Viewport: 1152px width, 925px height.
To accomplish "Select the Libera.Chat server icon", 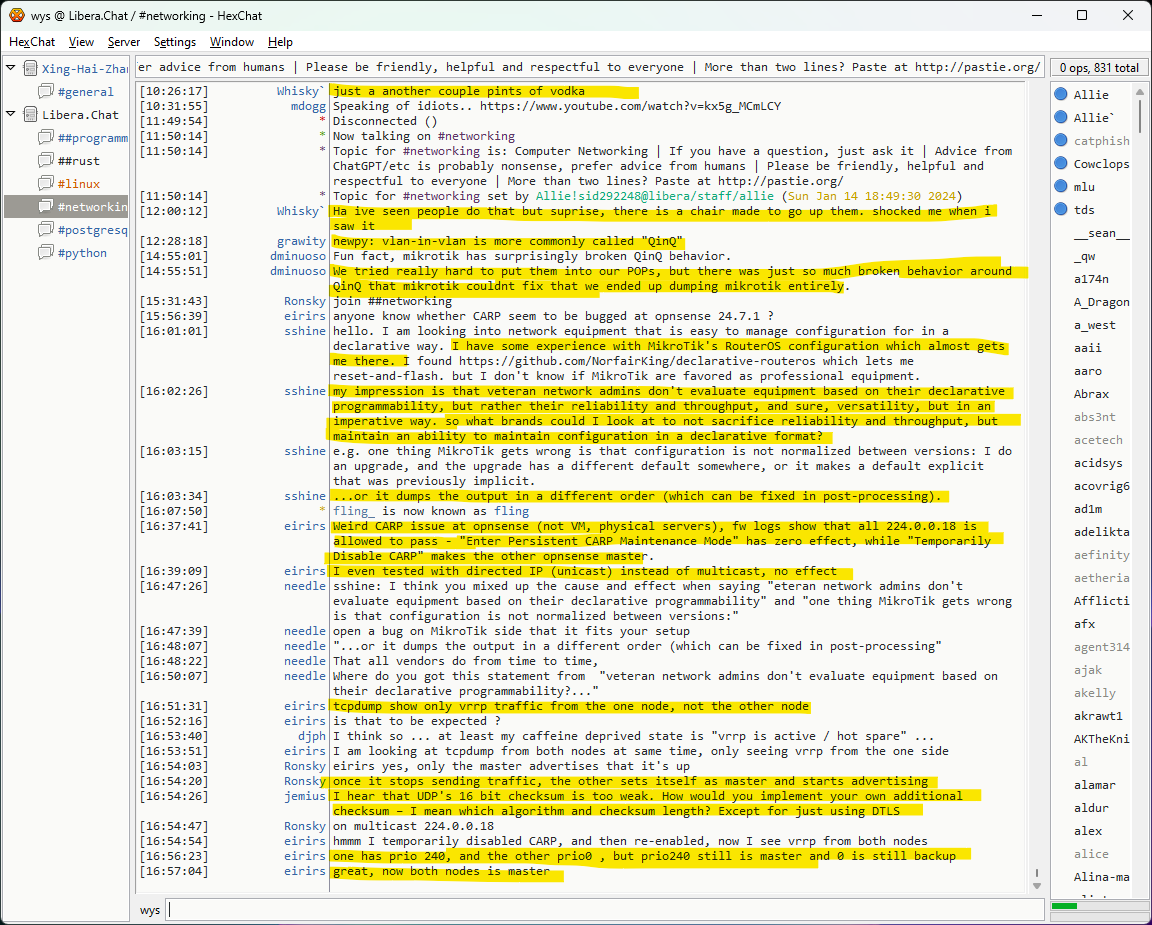I will pyautogui.click(x=29, y=115).
